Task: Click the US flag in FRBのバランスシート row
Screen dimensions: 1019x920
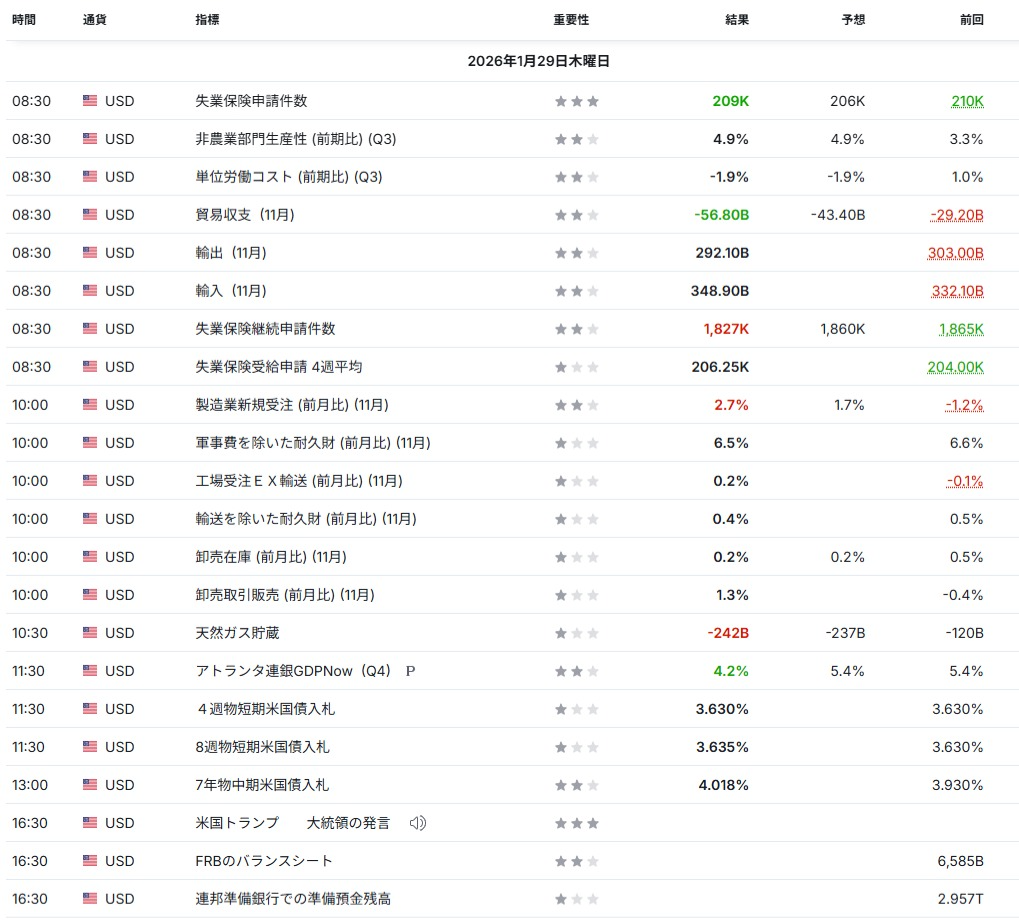Action: coord(90,861)
